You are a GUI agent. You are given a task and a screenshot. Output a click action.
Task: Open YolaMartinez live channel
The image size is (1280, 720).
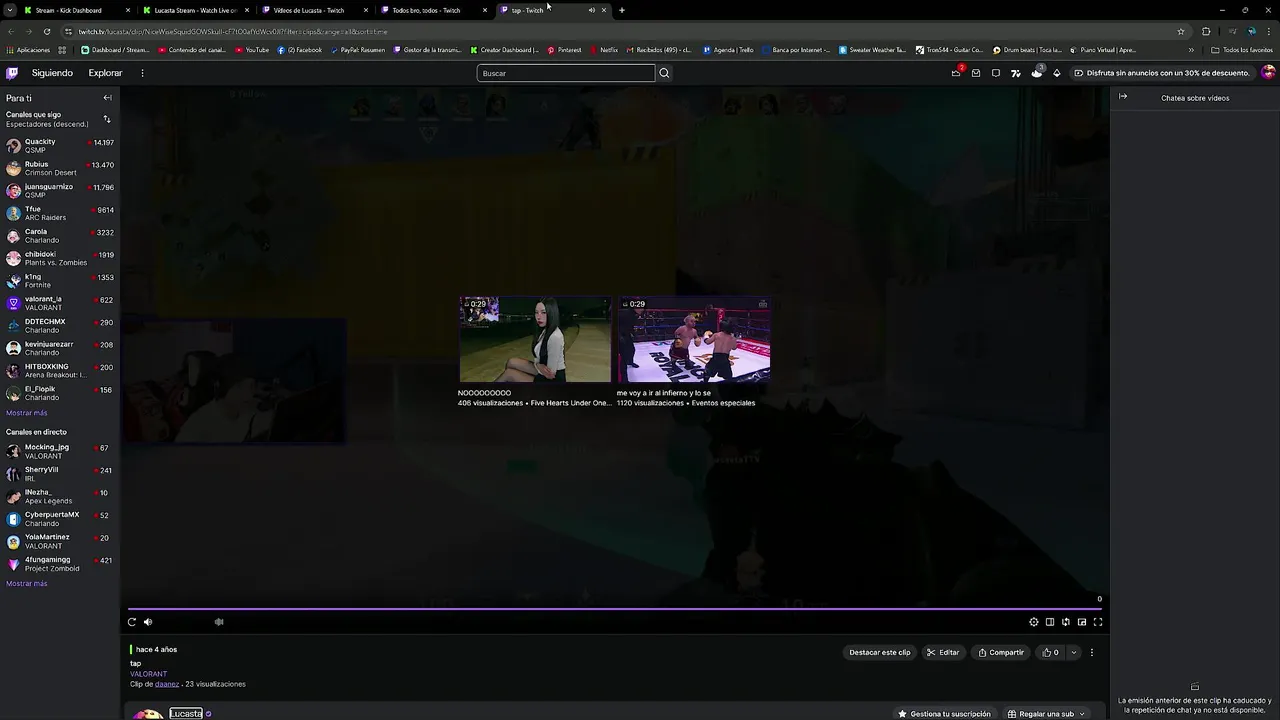(x=60, y=541)
